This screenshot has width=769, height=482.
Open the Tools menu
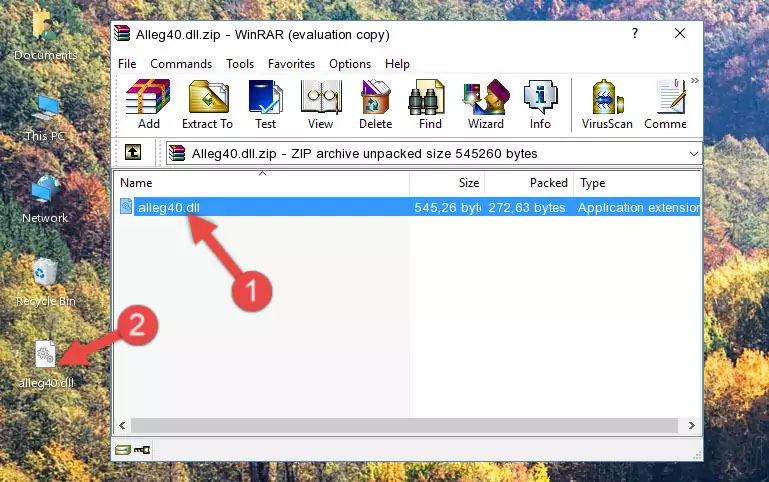point(240,64)
